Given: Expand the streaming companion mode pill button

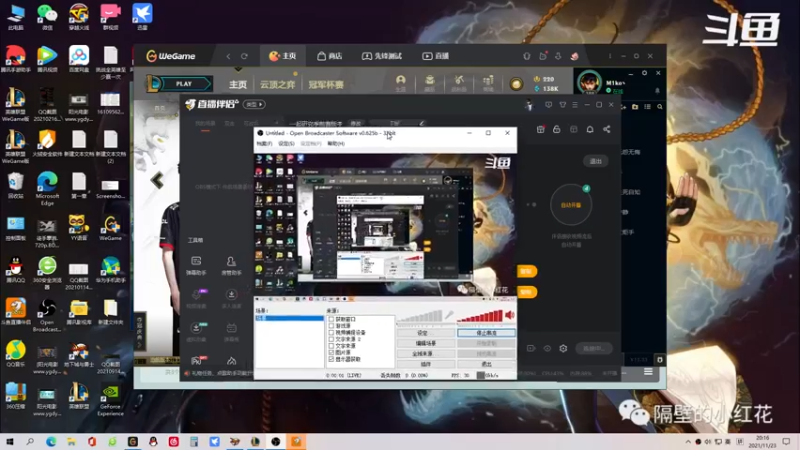Looking at the screenshot, I should click(255, 105).
